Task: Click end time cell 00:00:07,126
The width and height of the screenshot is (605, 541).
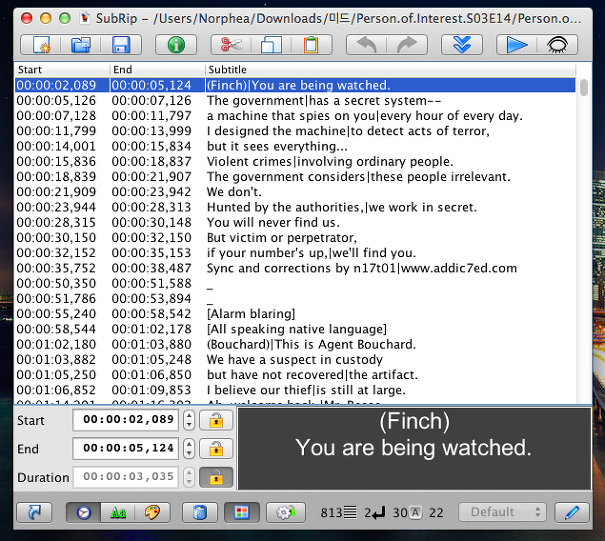Action: [x=152, y=101]
